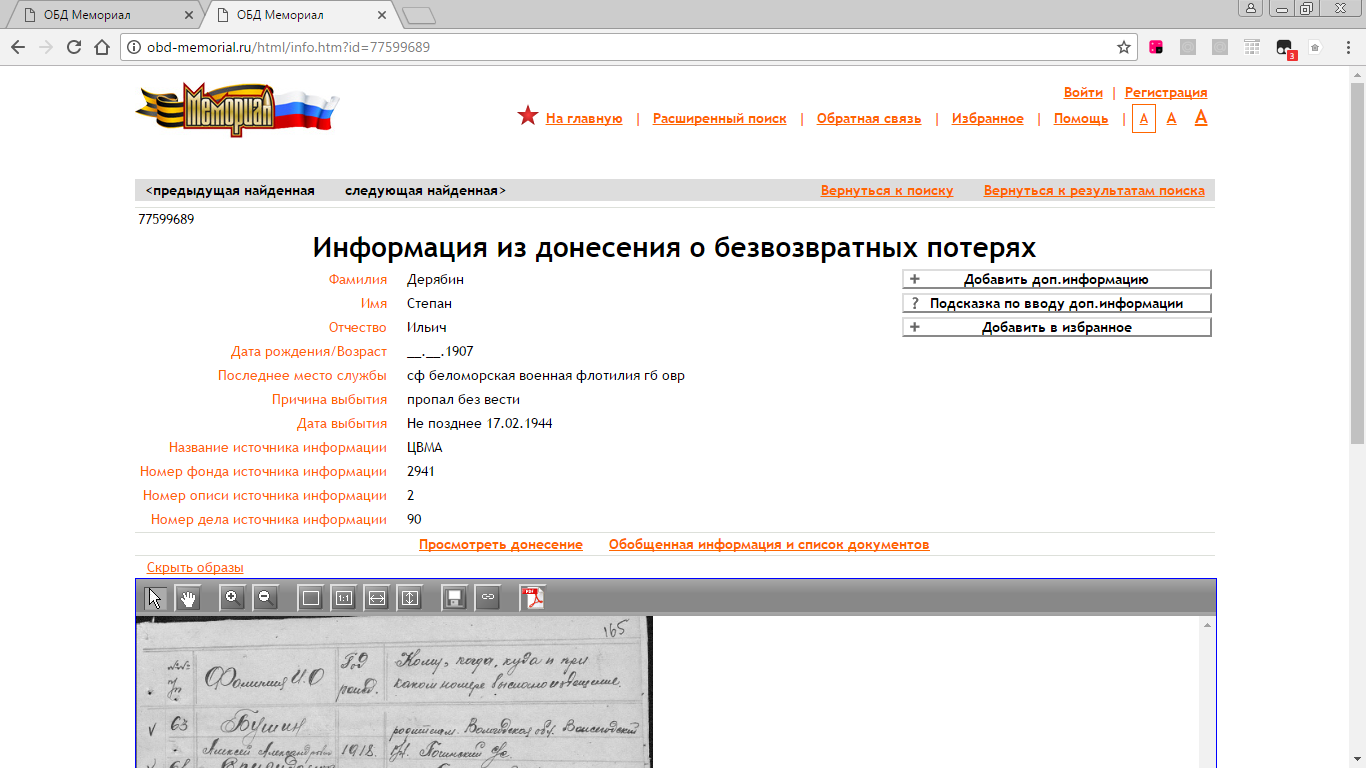Screen dimensions: 1366x768
Task: Open На главную link
Action: (584, 119)
